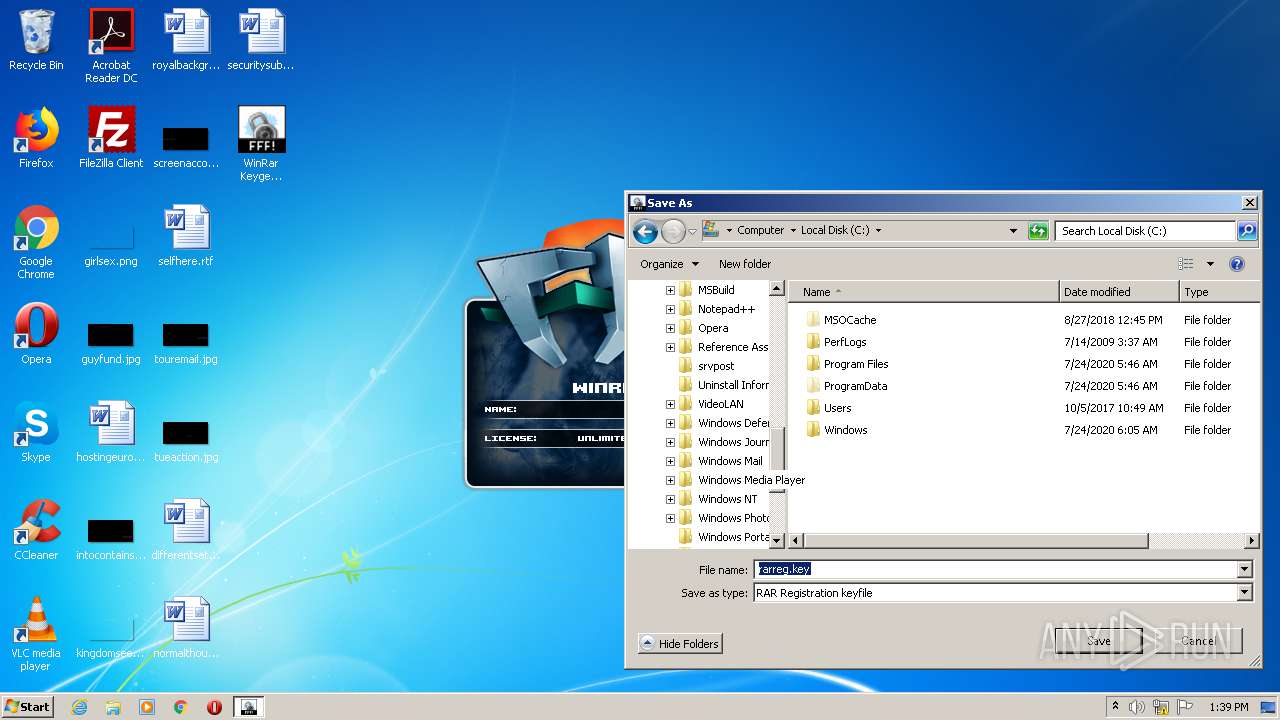1280x720 pixels.
Task: Click the search magnifier icon
Action: point(1246,231)
